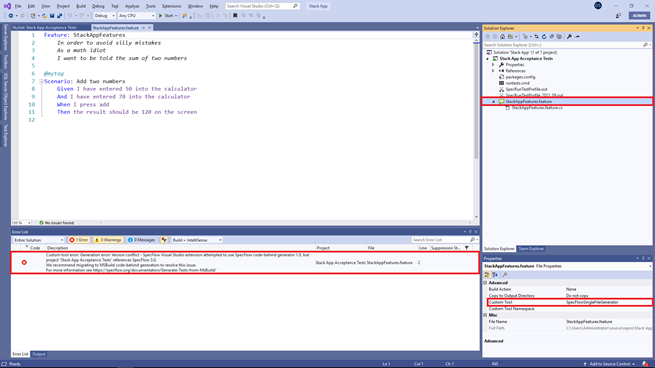Switch to the Team Explorer tab
The image size is (655, 368).
(x=531, y=249)
